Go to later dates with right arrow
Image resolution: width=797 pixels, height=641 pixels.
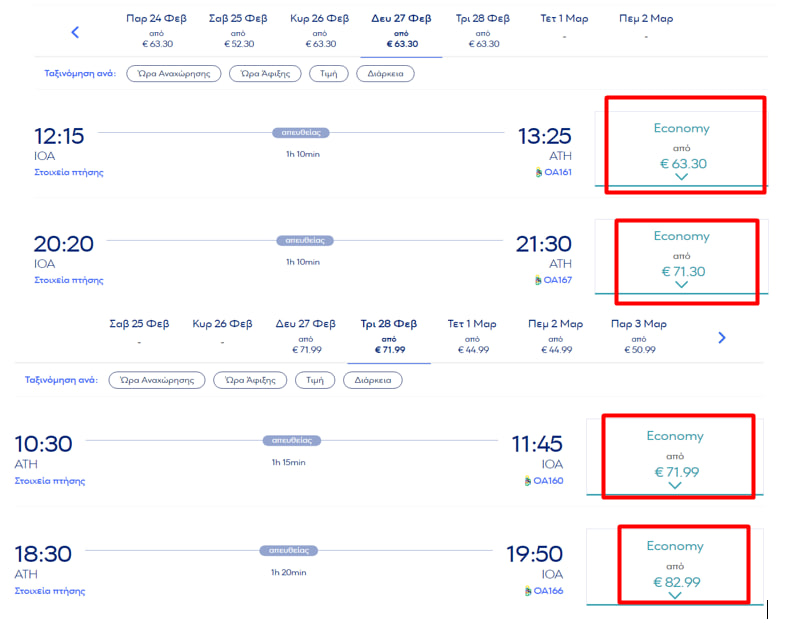click(x=722, y=338)
